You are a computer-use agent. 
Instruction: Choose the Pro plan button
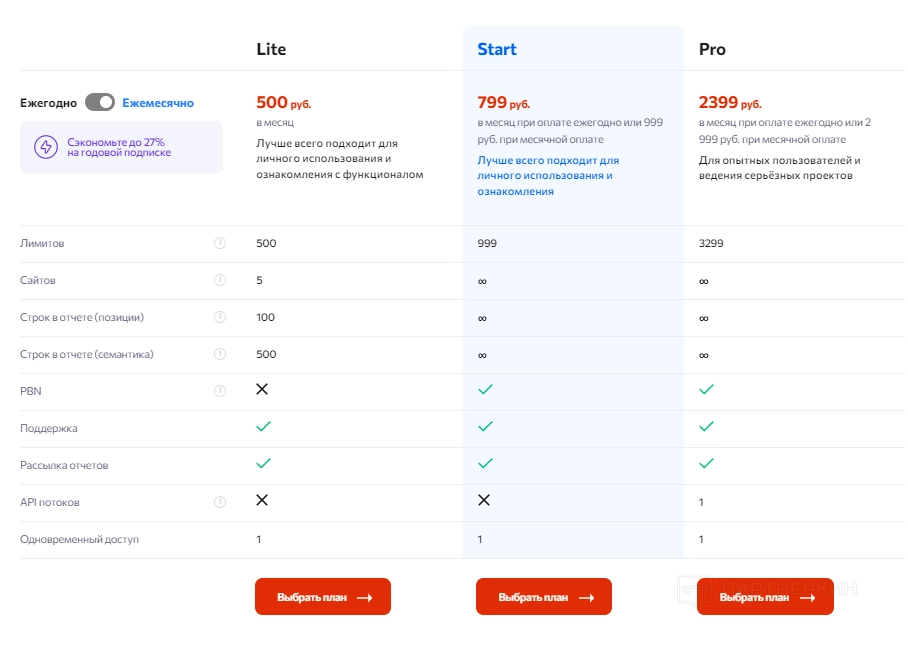(x=765, y=597)
